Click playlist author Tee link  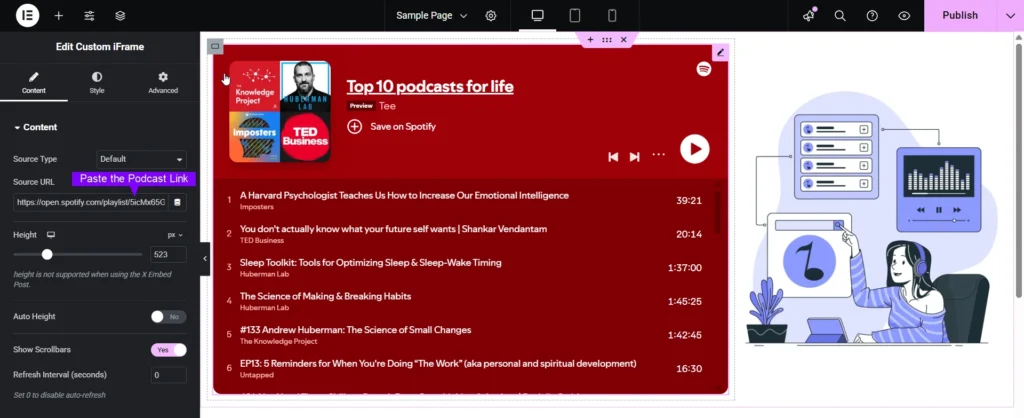click(x=387, y=106)
